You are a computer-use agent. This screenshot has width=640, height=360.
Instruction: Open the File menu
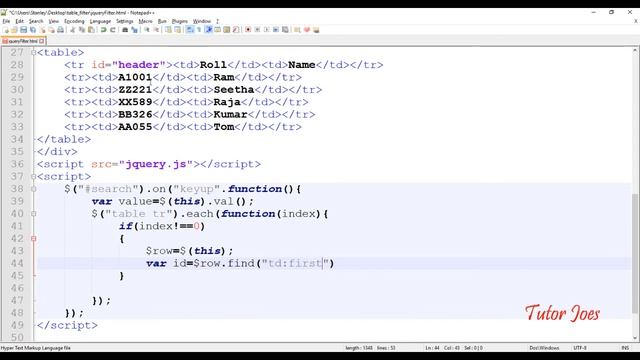[6, 21]
